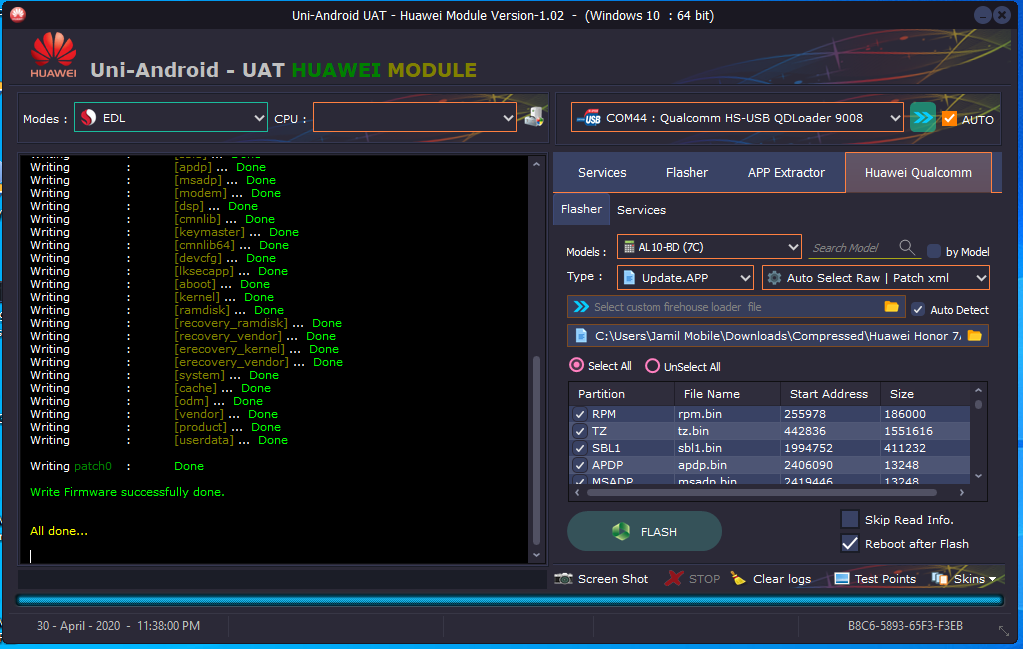
Task: Open the Models AL10-BD (7C) dropdown
Action: [709, 247]
